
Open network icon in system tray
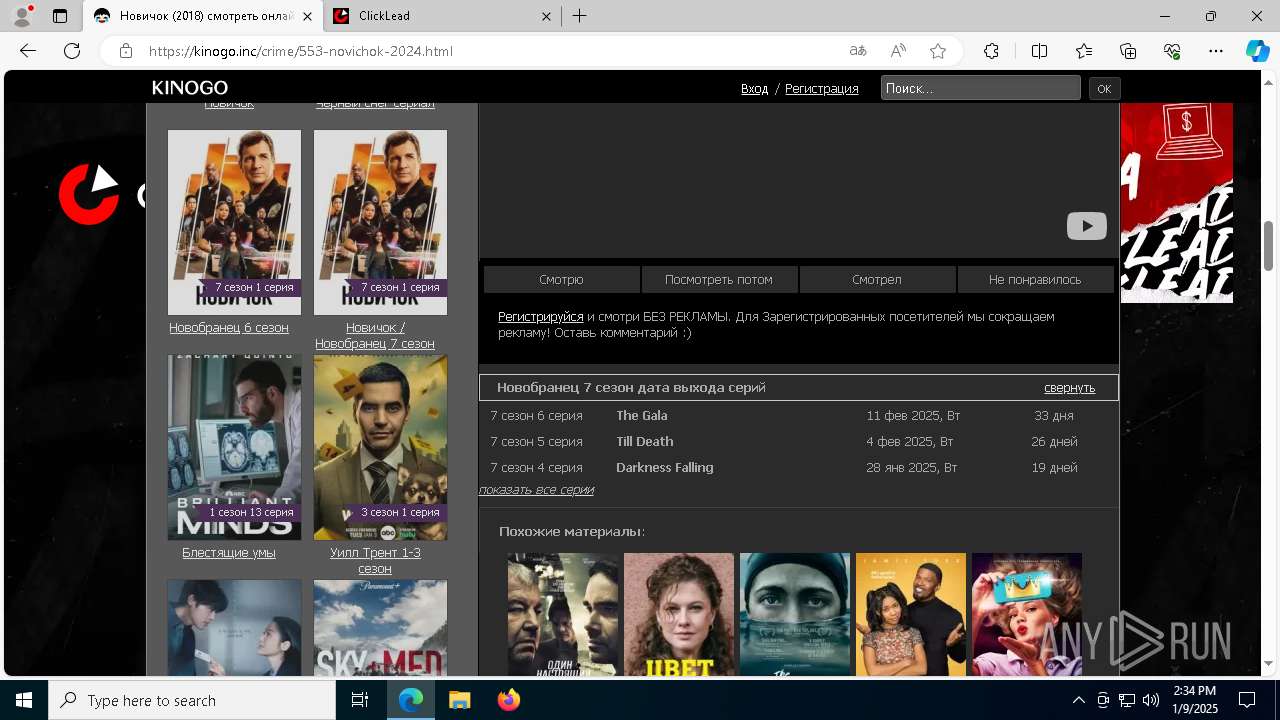tap(1127, 700)
